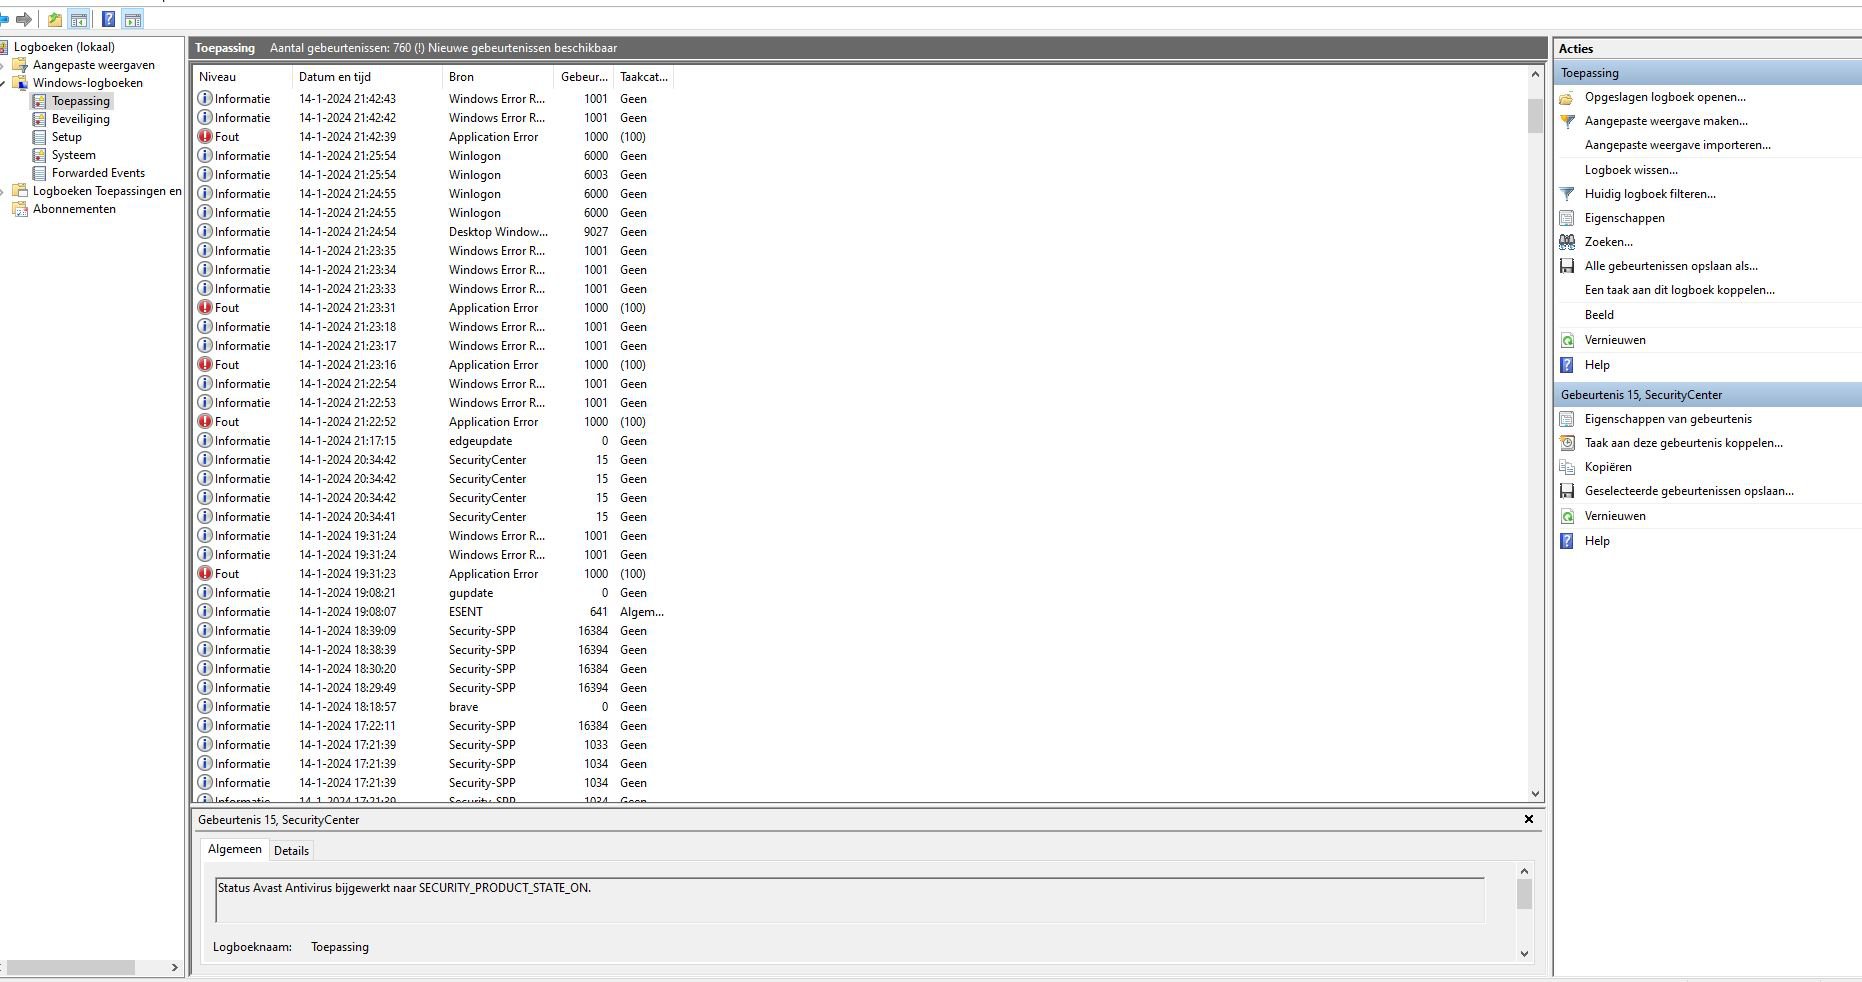This screenshot has width=1862, height=982.
Task: Select the brave event at 18:18:57
Action: pos(434,707)
